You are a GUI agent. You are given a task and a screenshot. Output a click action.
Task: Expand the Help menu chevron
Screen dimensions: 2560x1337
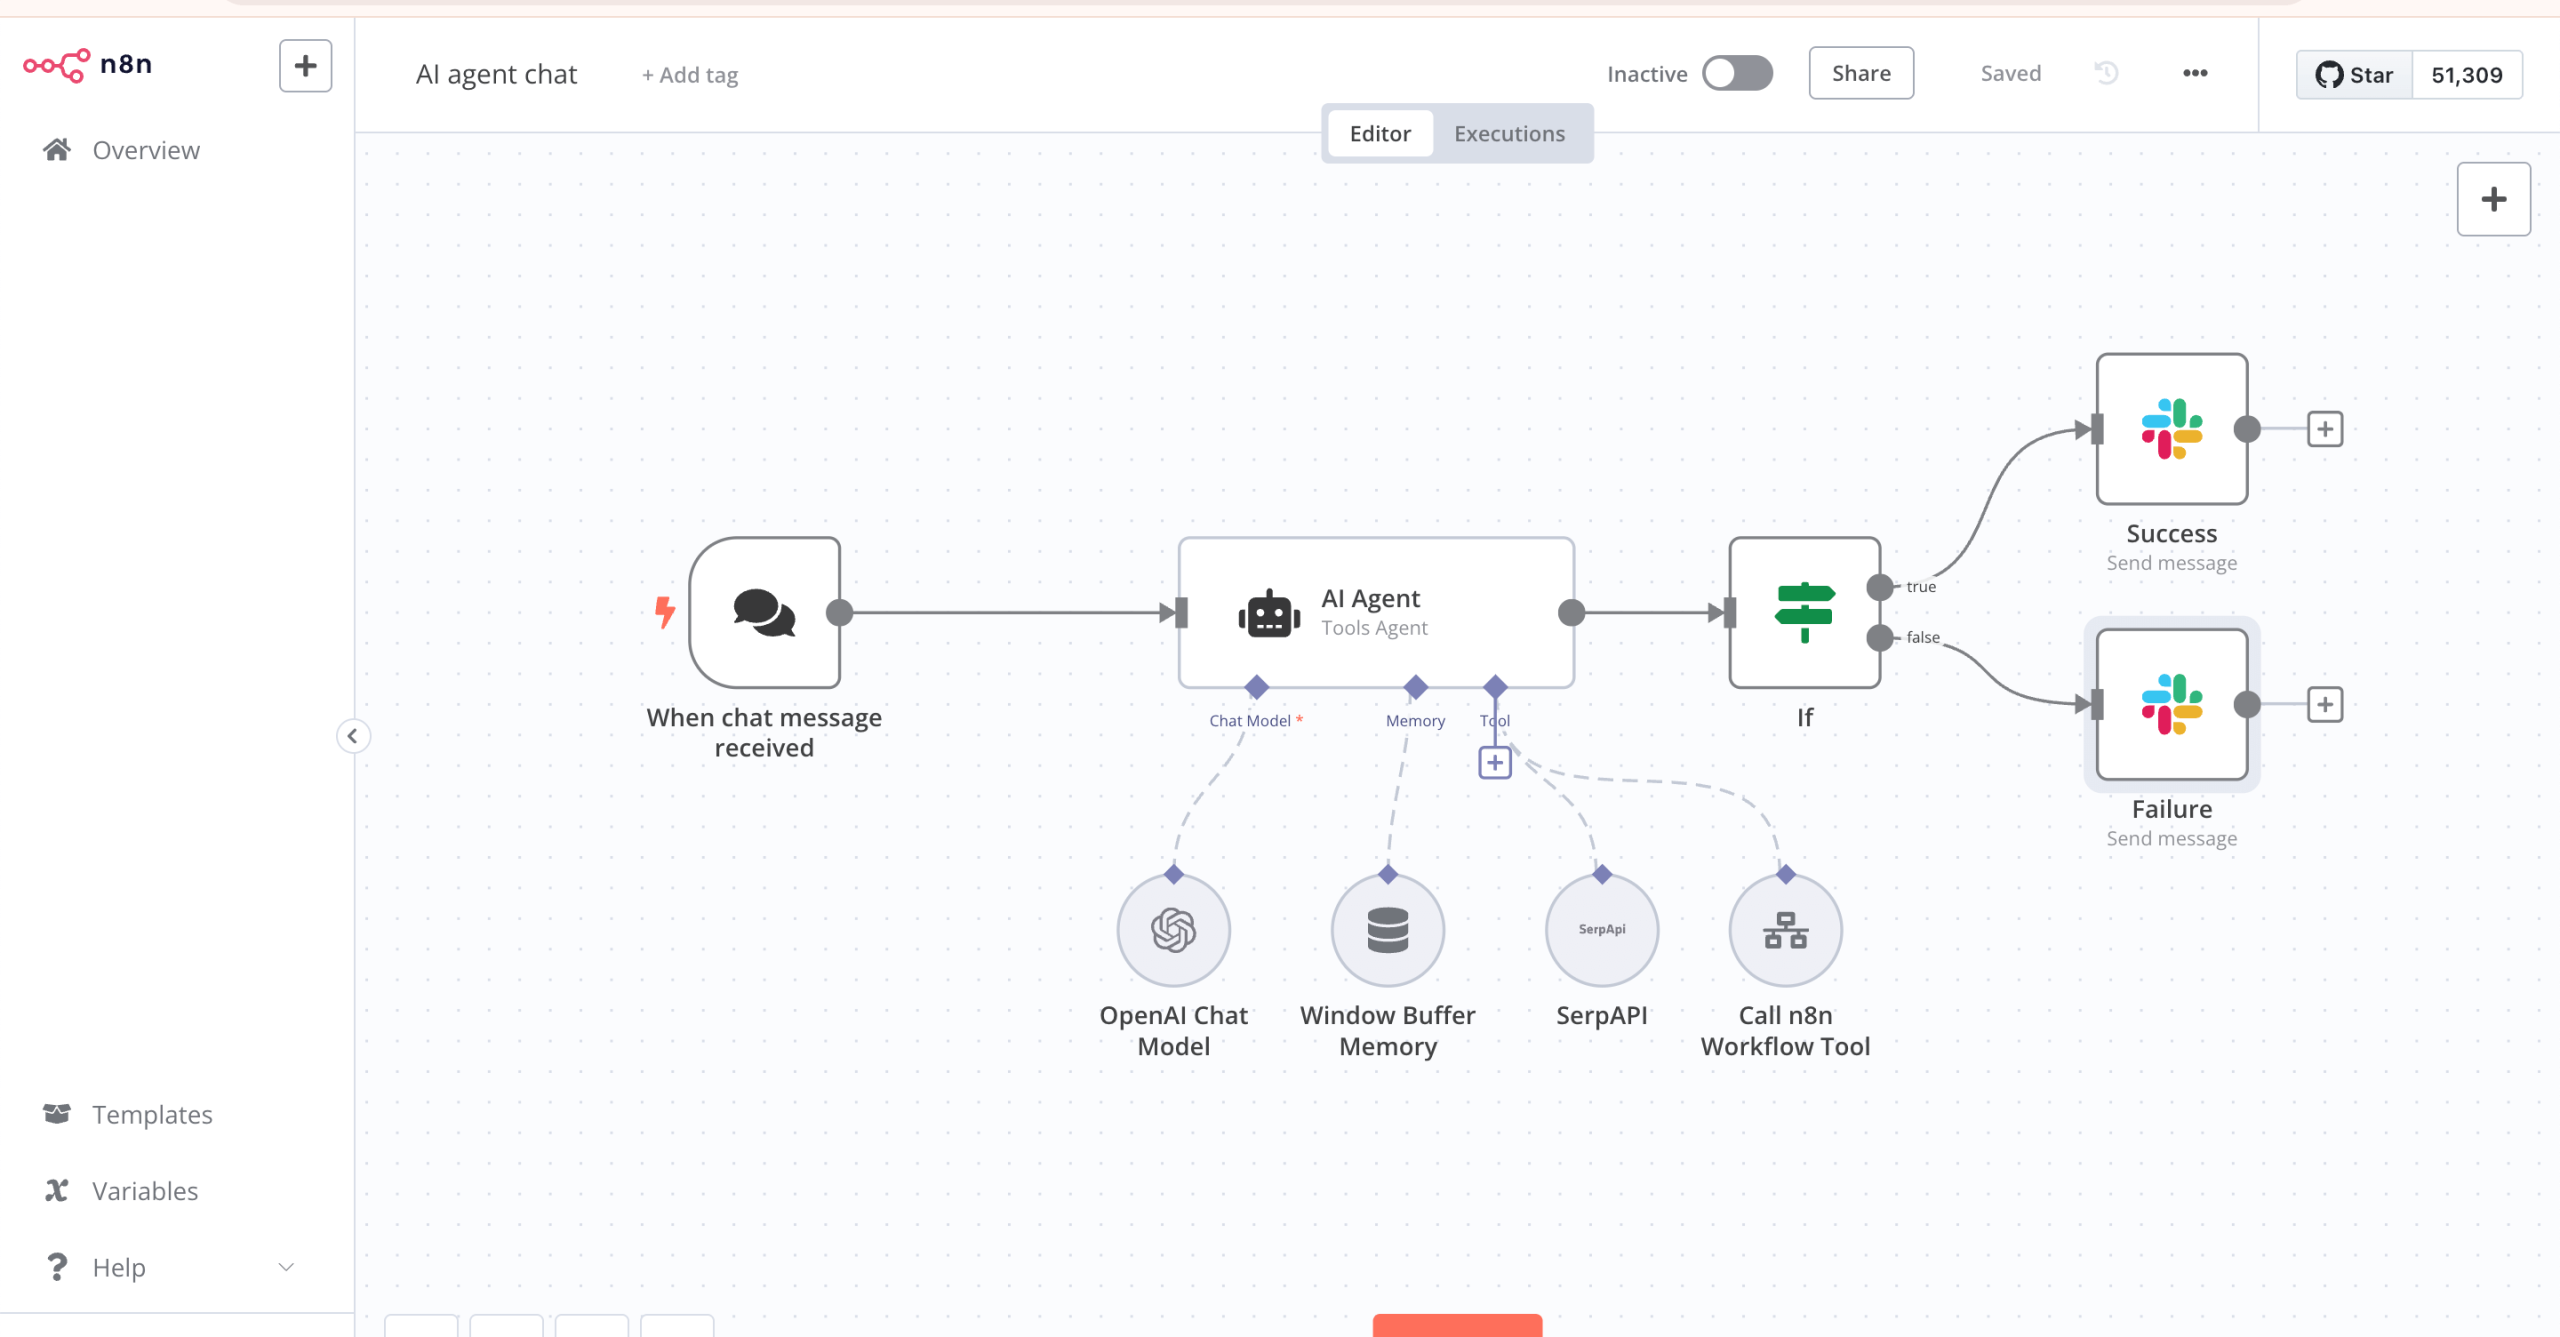(286, 1267)
